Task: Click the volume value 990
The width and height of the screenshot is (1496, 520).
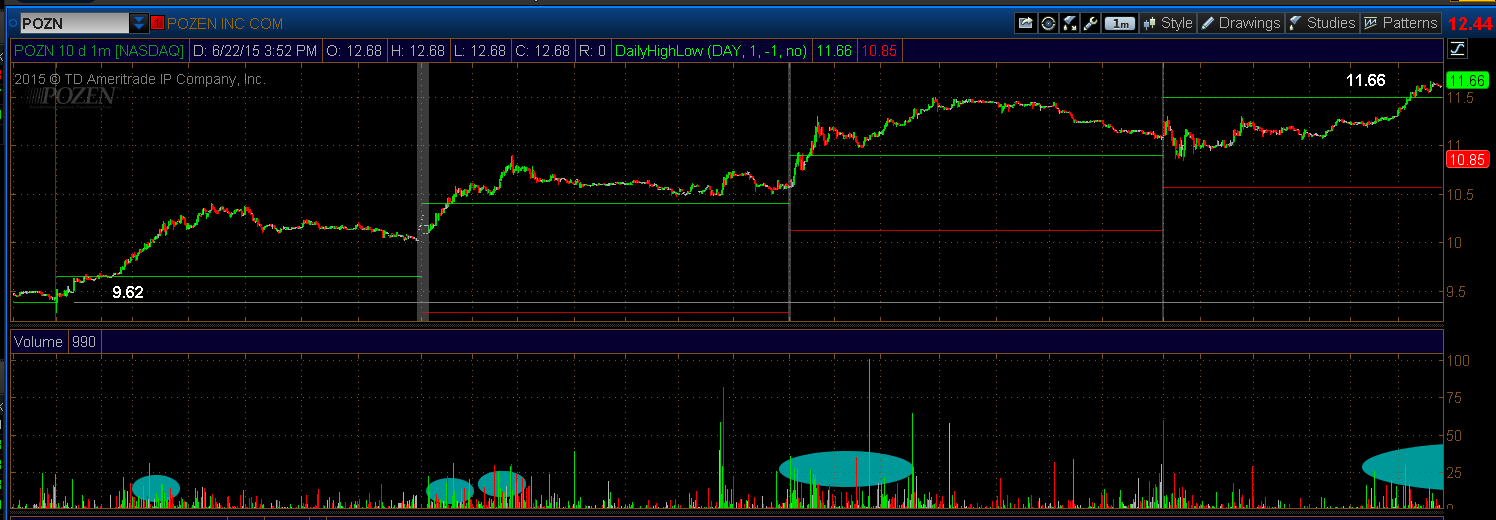Action: point(84,342)
